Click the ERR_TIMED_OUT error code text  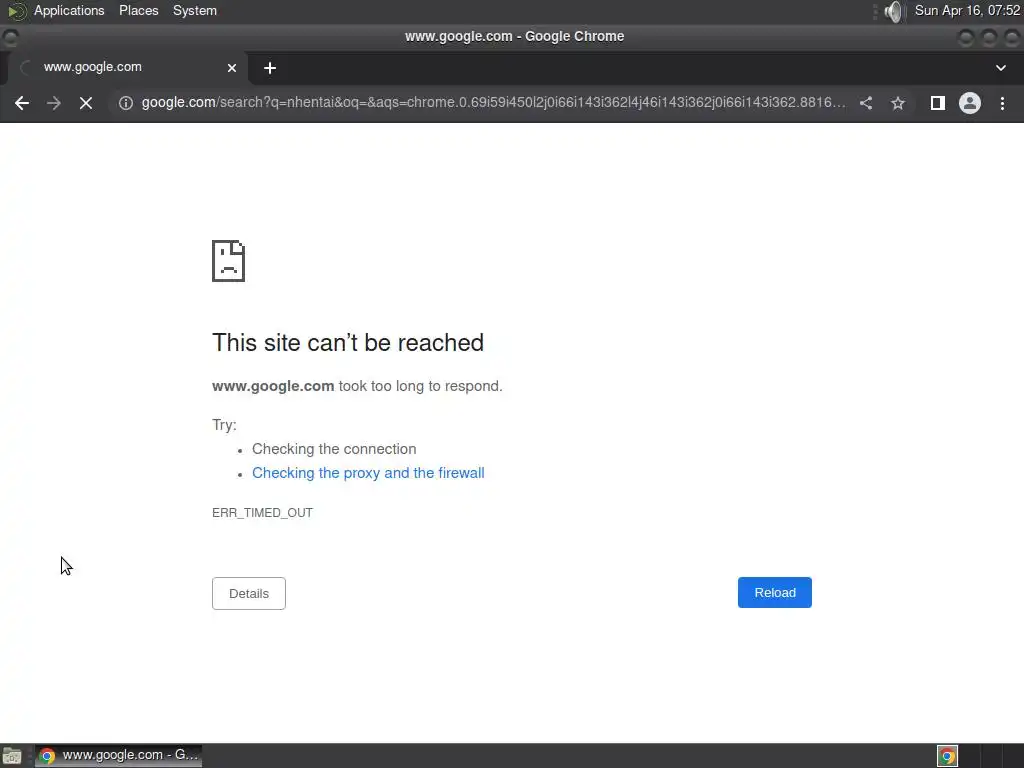263,513
